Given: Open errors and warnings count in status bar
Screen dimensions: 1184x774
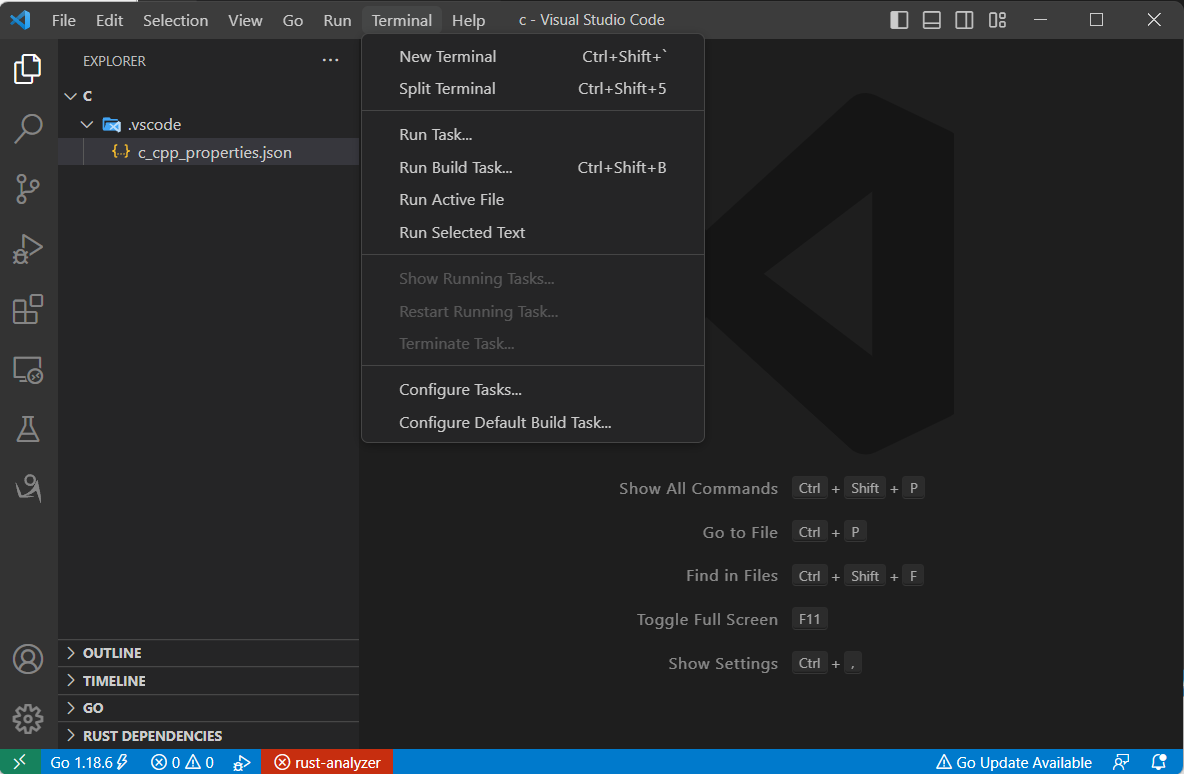Looking at the screenshot, I should pos(182,762).
